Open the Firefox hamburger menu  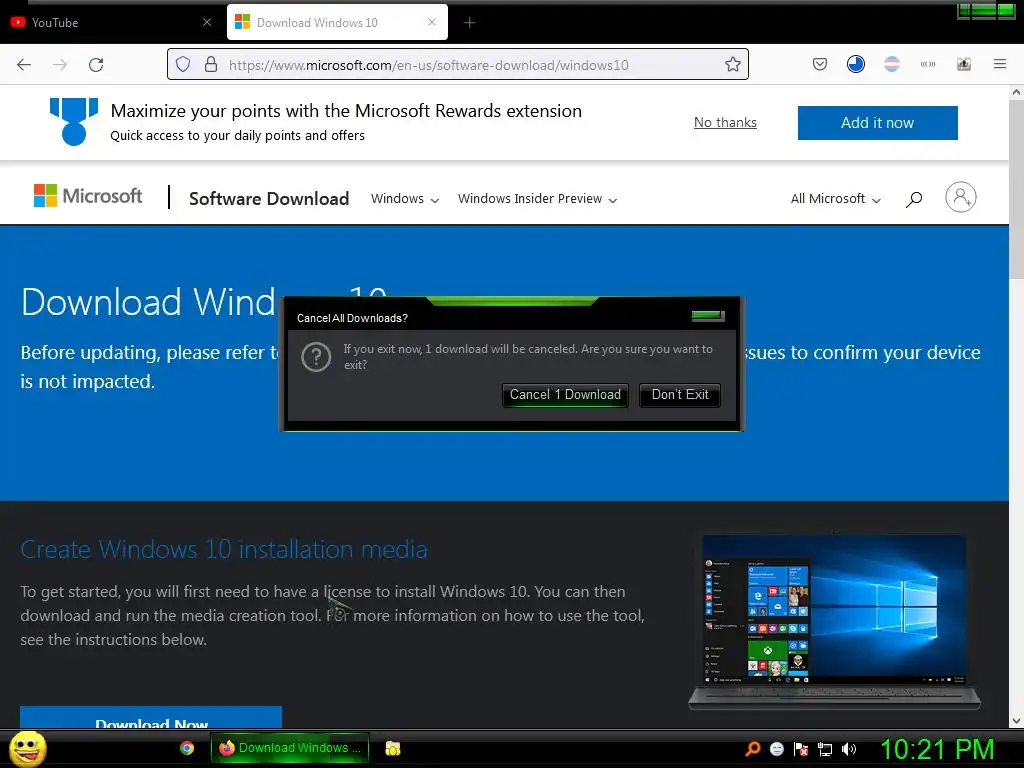1000,64
